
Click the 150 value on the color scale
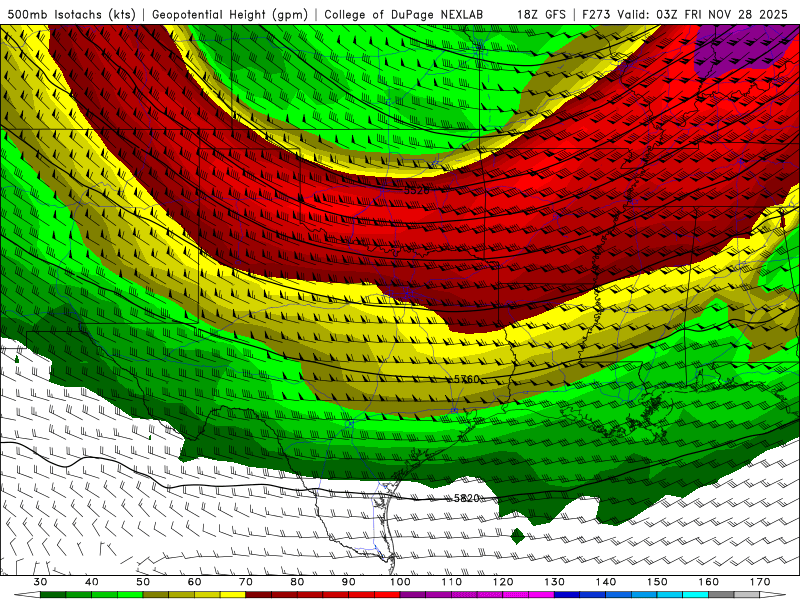[657, 582]
